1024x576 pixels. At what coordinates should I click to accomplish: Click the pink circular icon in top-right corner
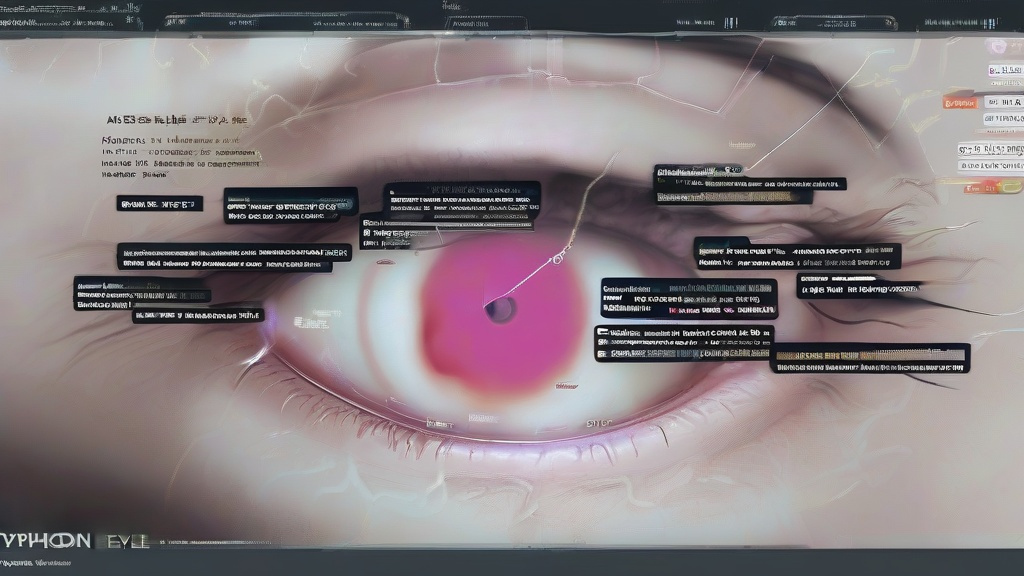coord(997,46)
